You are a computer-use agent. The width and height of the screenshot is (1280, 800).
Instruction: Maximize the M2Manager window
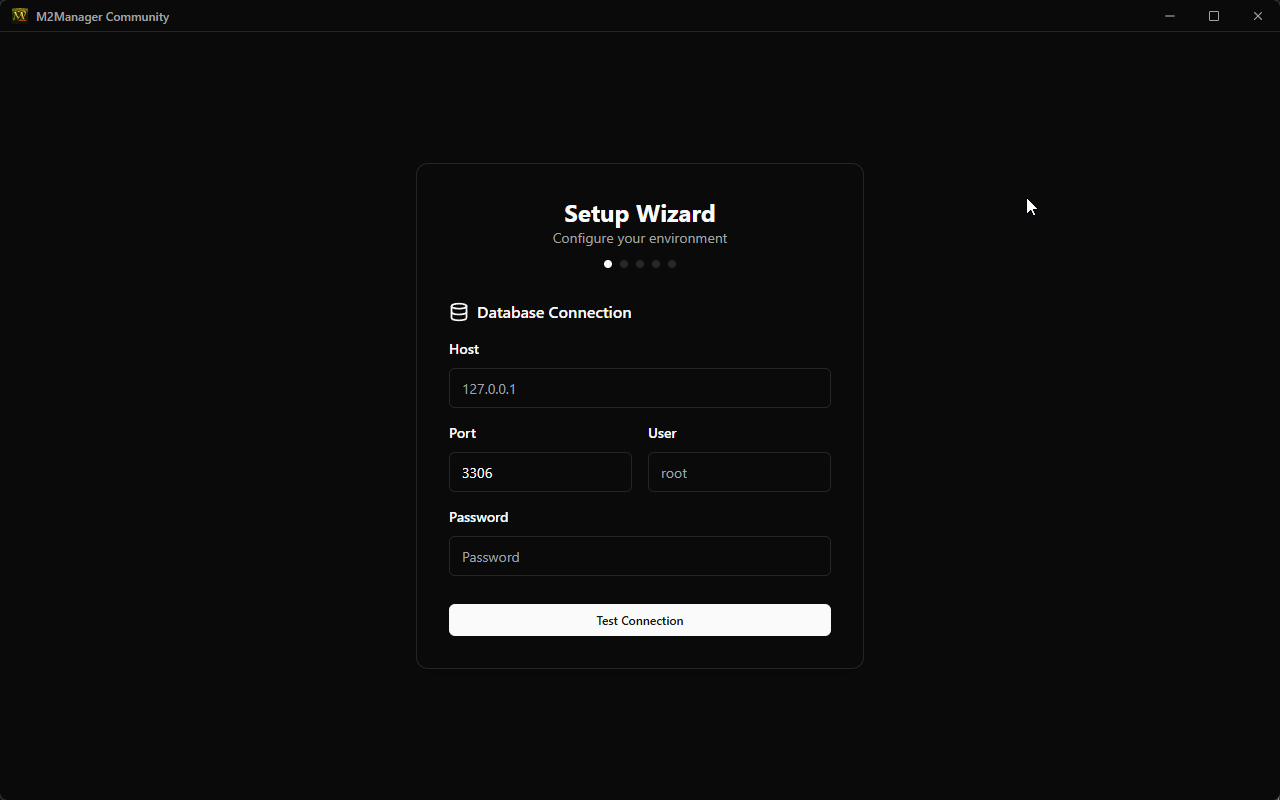[x=1213, y=16]
